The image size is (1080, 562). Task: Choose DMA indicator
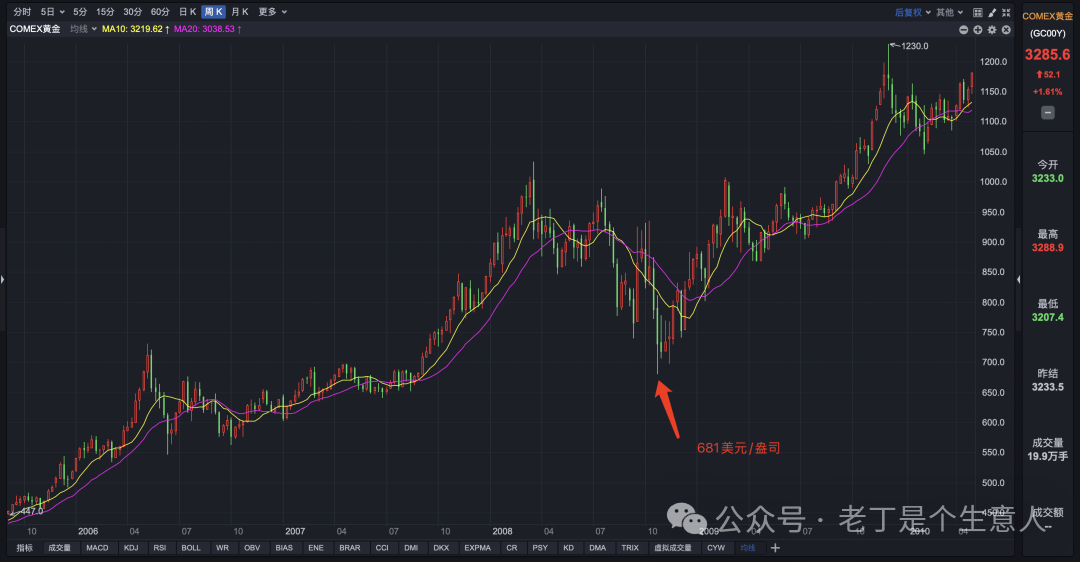pyautogui.click(x=598, y=548)
